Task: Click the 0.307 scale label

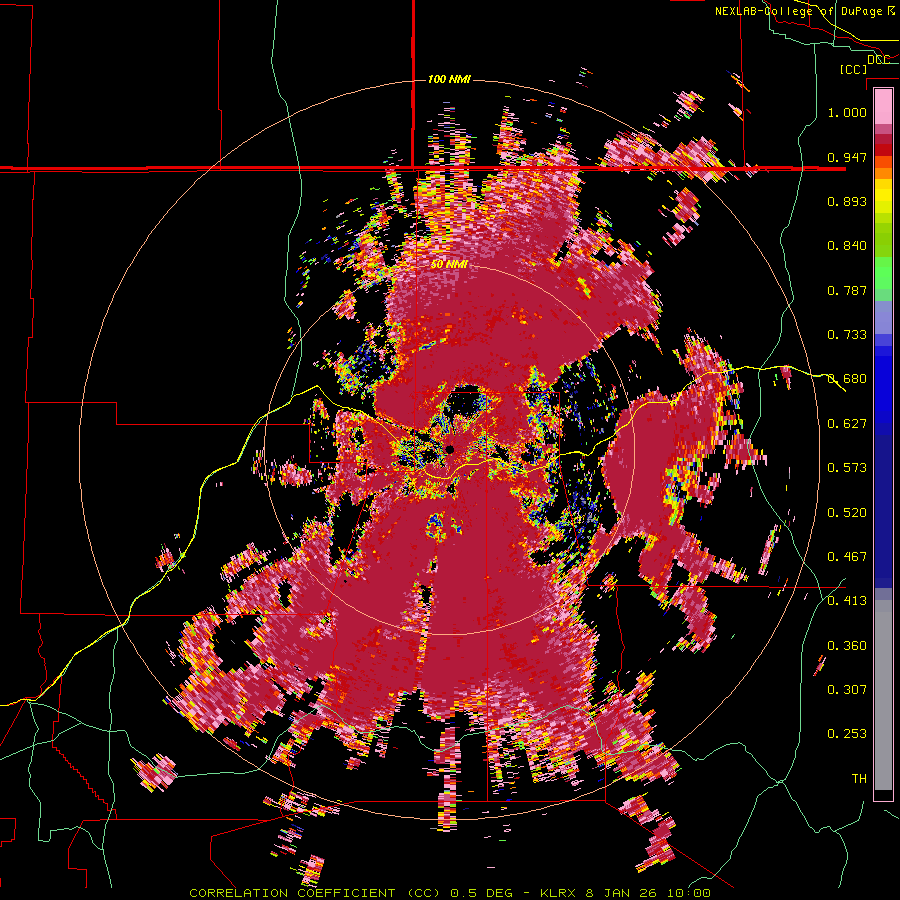Action: coord(847,689)
